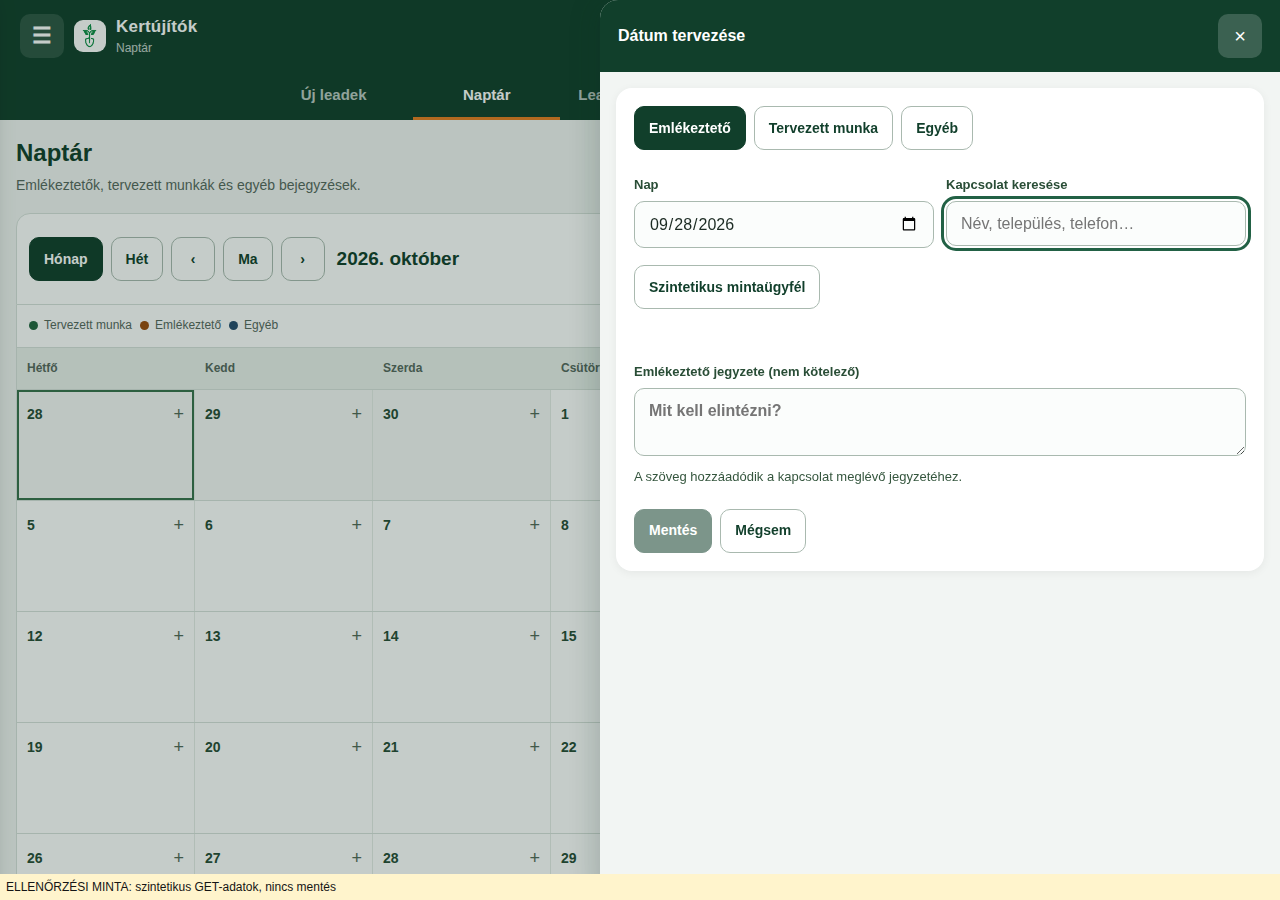Click the plus icon on day 20

pos(357,746)
